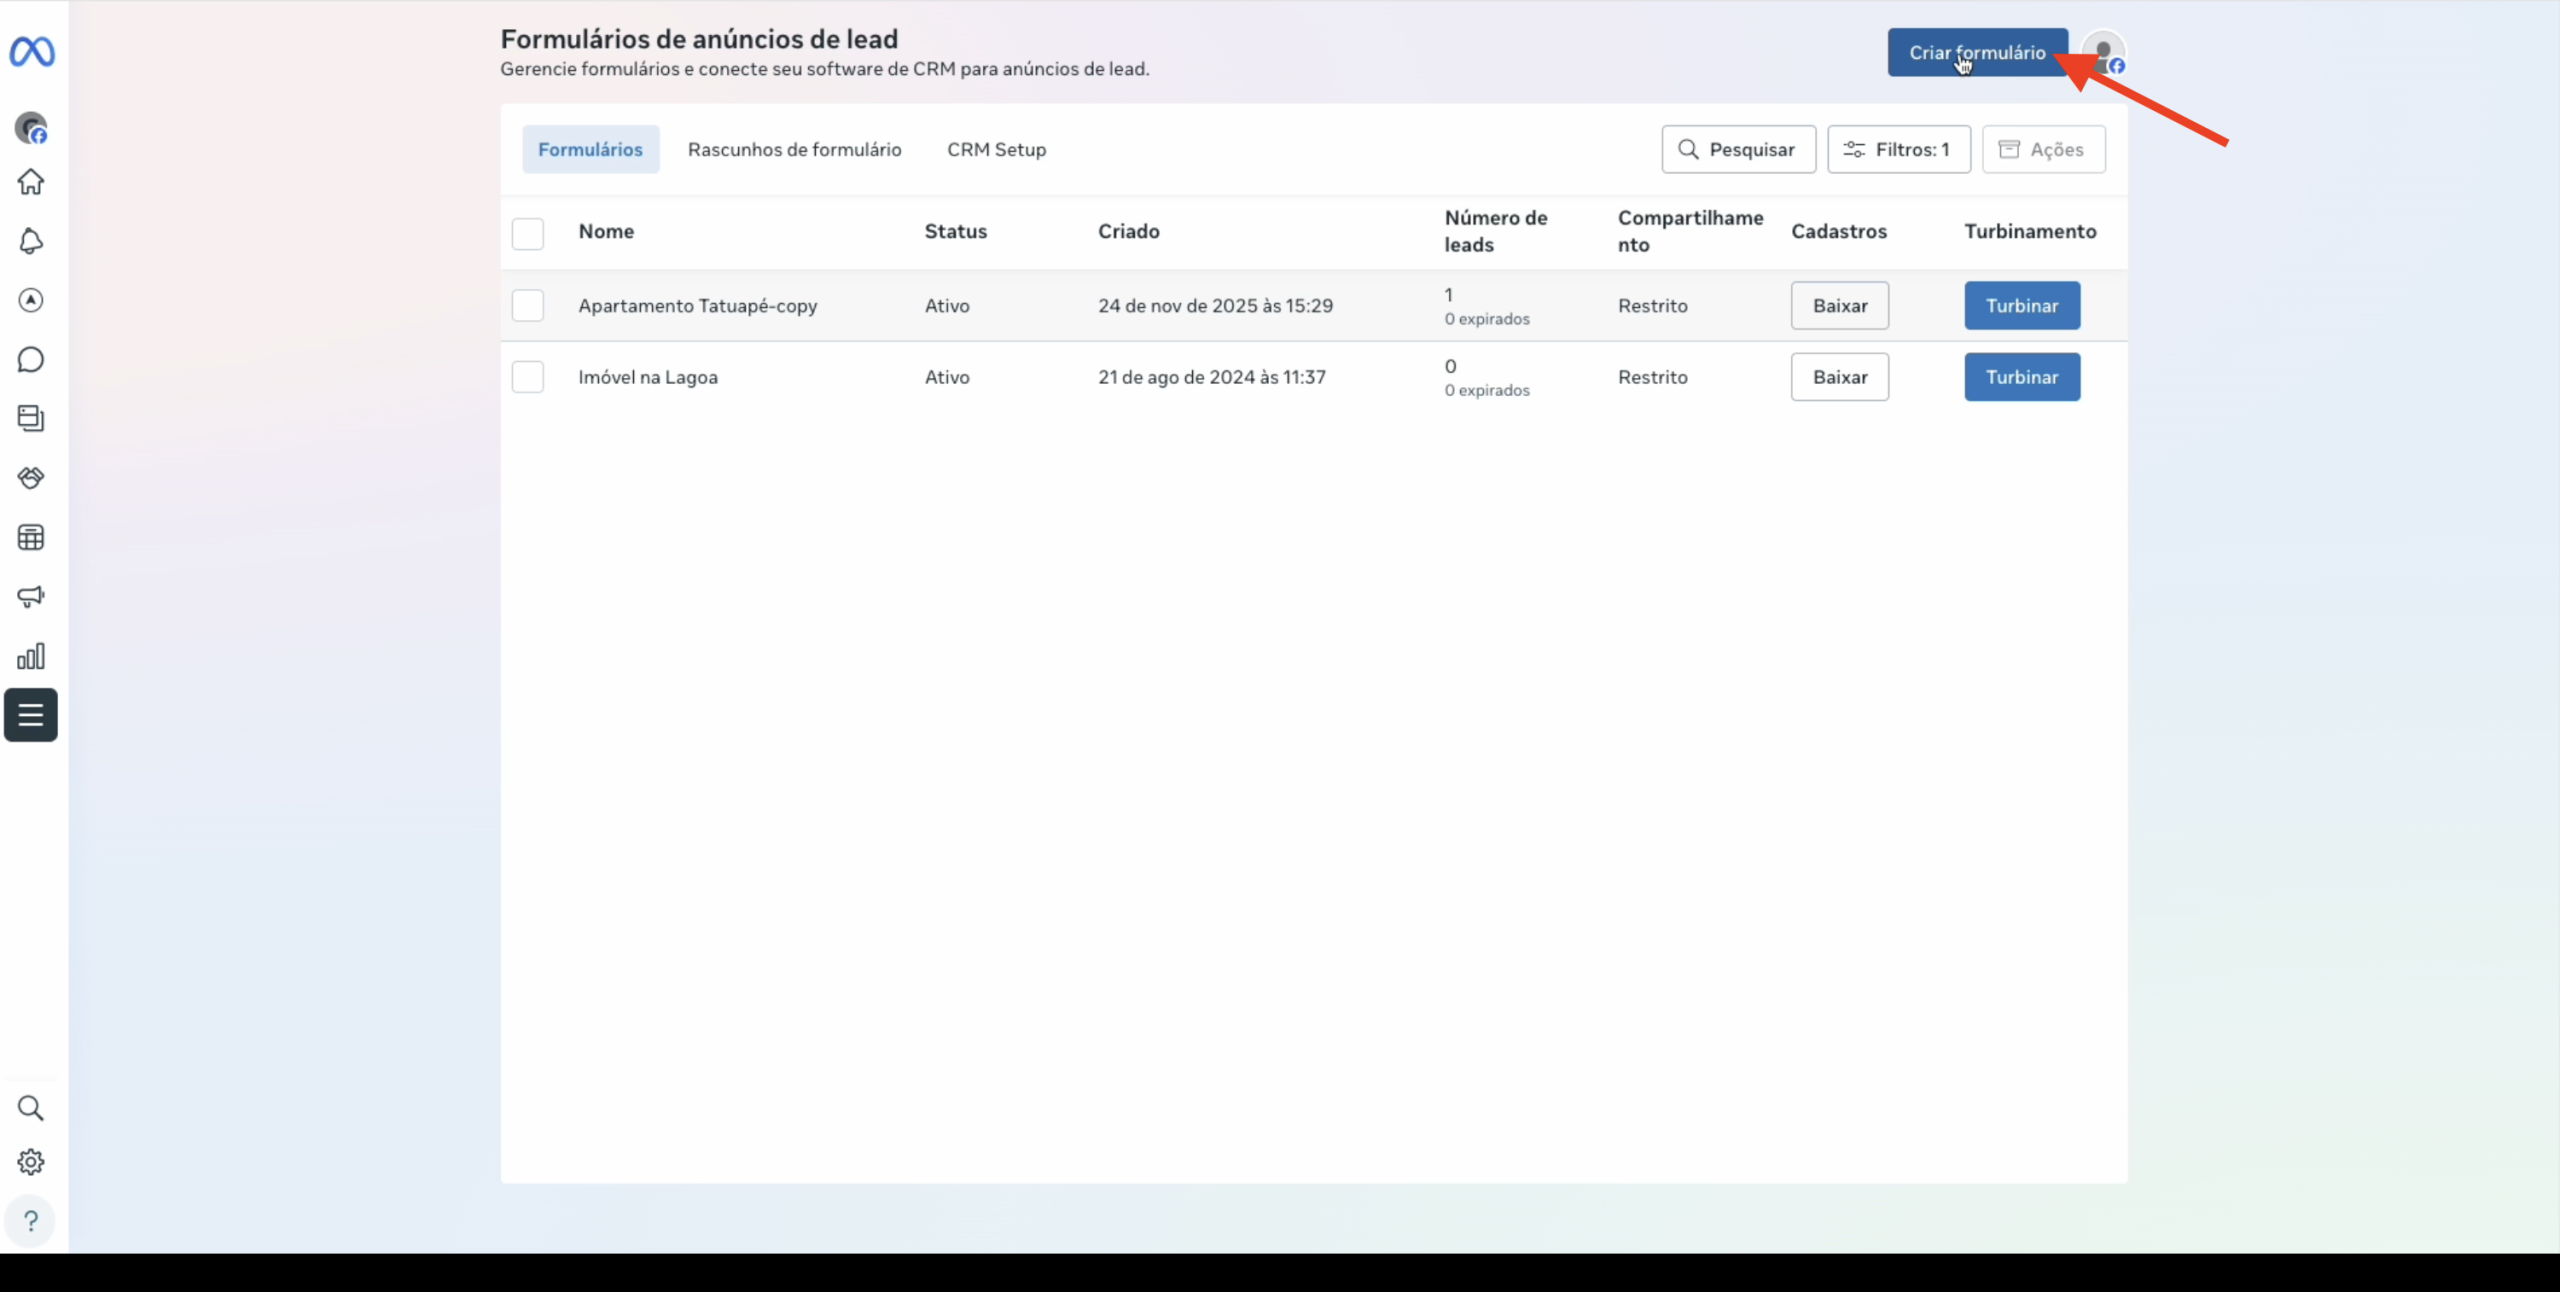Open the profile avatar account menu

click(2103, 52)
